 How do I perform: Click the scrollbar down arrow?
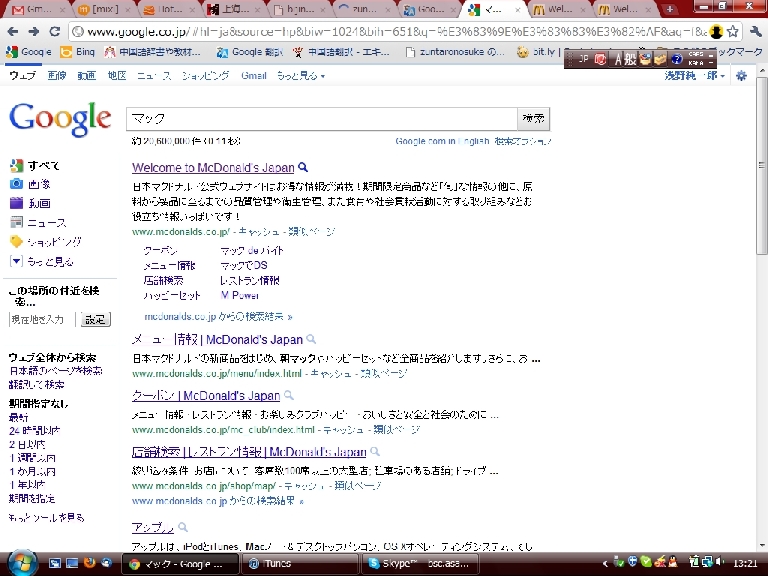[762, 545]
